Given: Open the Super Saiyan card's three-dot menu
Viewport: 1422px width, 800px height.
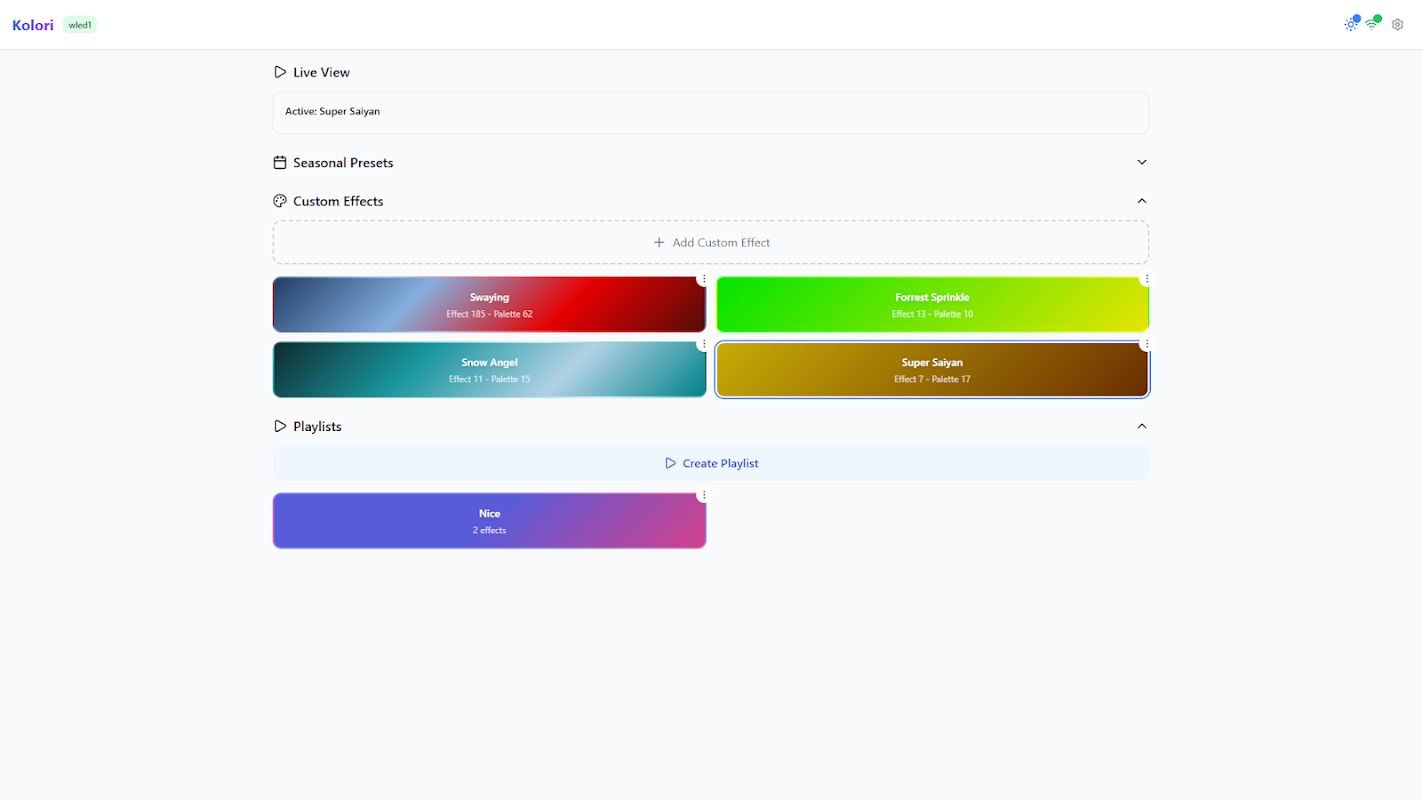Looking at the screenshot, I should (x=1147, y=344).
